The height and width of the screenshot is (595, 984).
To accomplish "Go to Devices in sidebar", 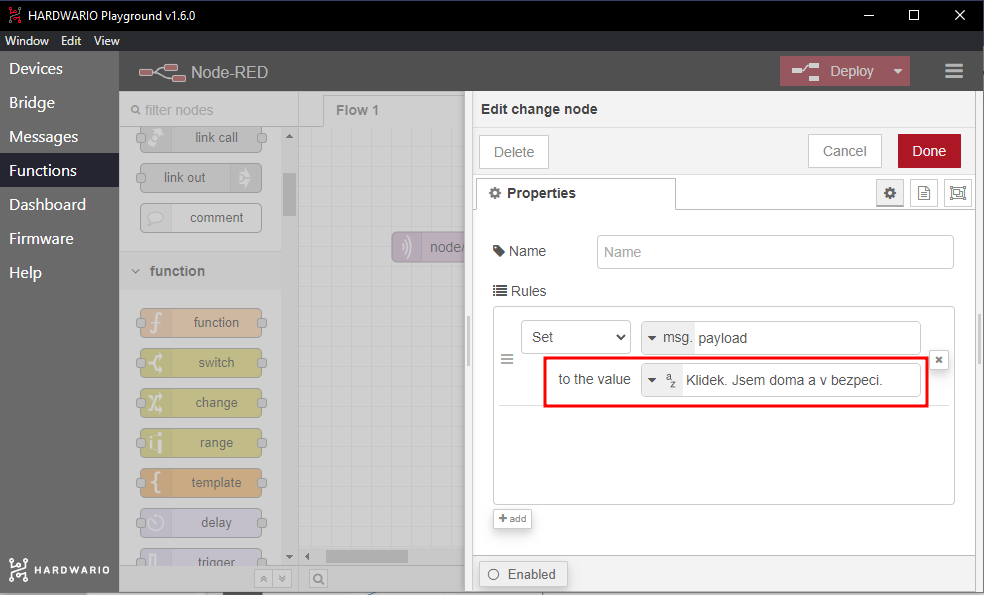I will click(59, 68).
